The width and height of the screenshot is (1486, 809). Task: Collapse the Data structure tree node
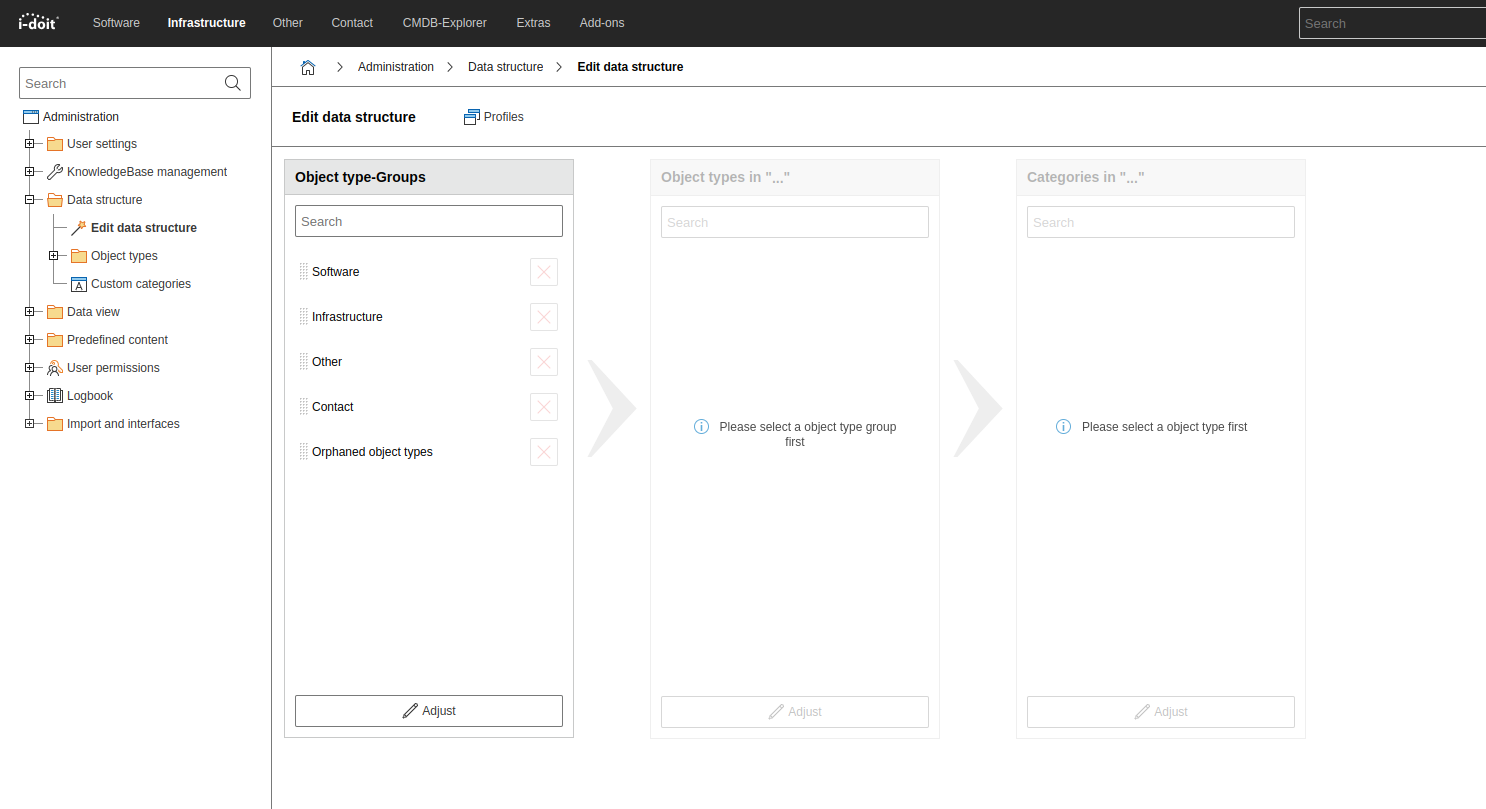coord(29,200)
